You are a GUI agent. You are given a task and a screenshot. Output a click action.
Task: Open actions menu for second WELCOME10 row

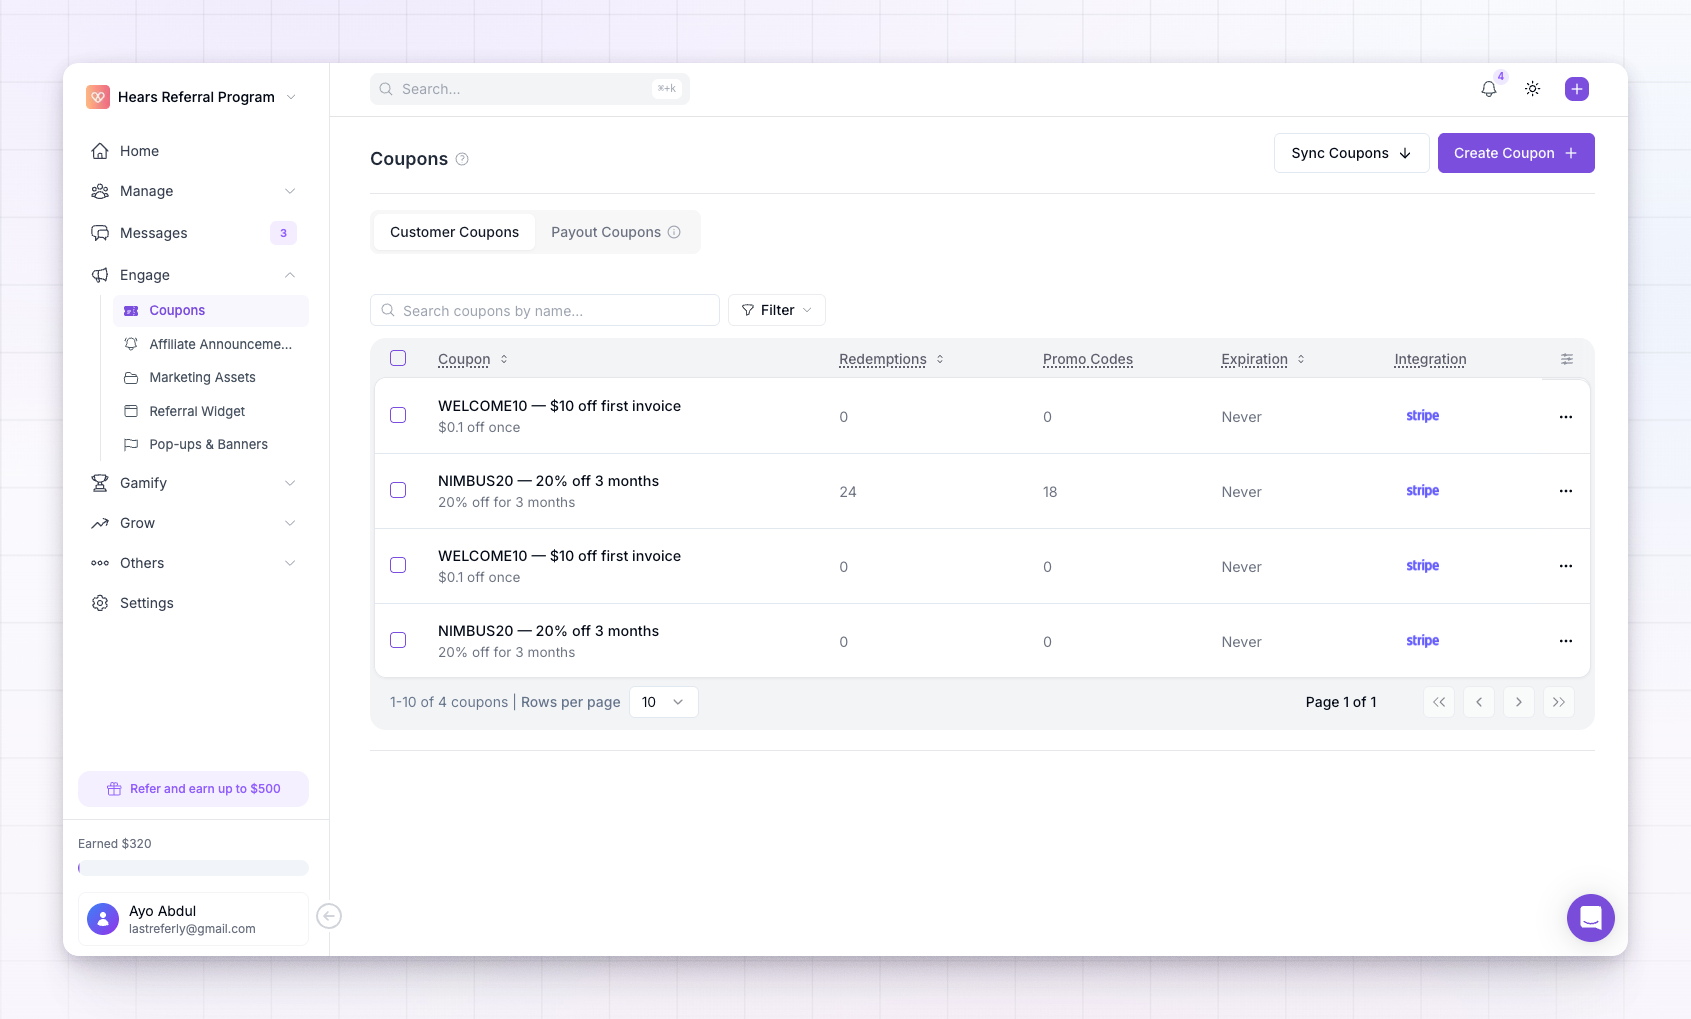[x=1566, y=566]
